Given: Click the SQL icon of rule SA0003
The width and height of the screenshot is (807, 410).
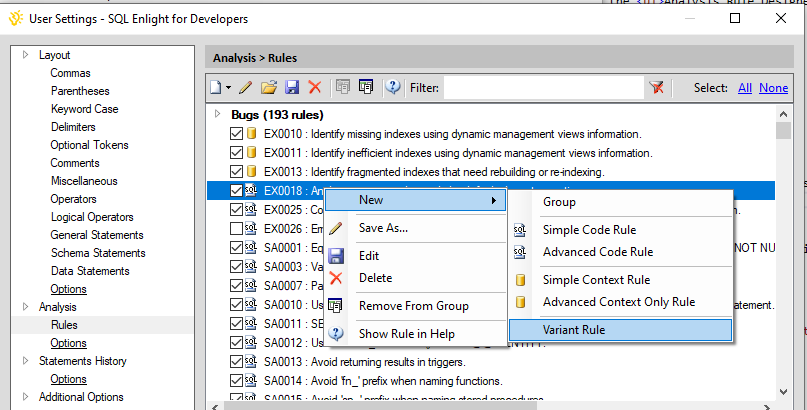Looking at the screenshot, I should pos(251,266).
